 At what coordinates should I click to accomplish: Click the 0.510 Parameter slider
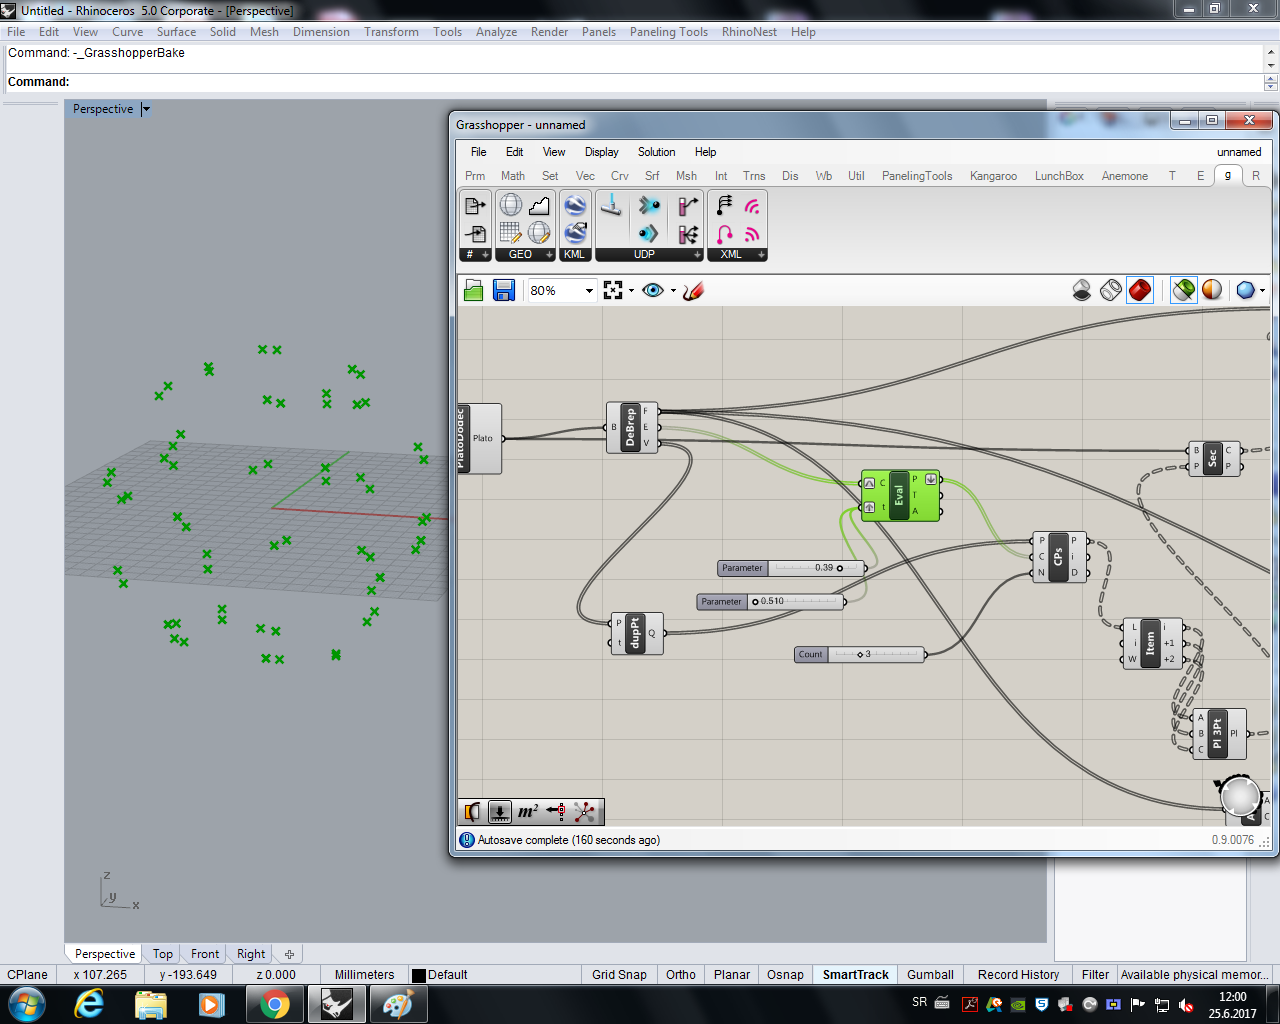[771, 602]
